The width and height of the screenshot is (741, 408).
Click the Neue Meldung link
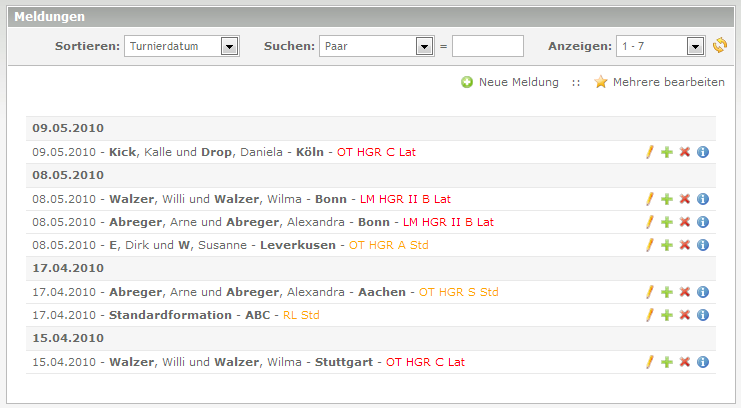tap(518, 82)
